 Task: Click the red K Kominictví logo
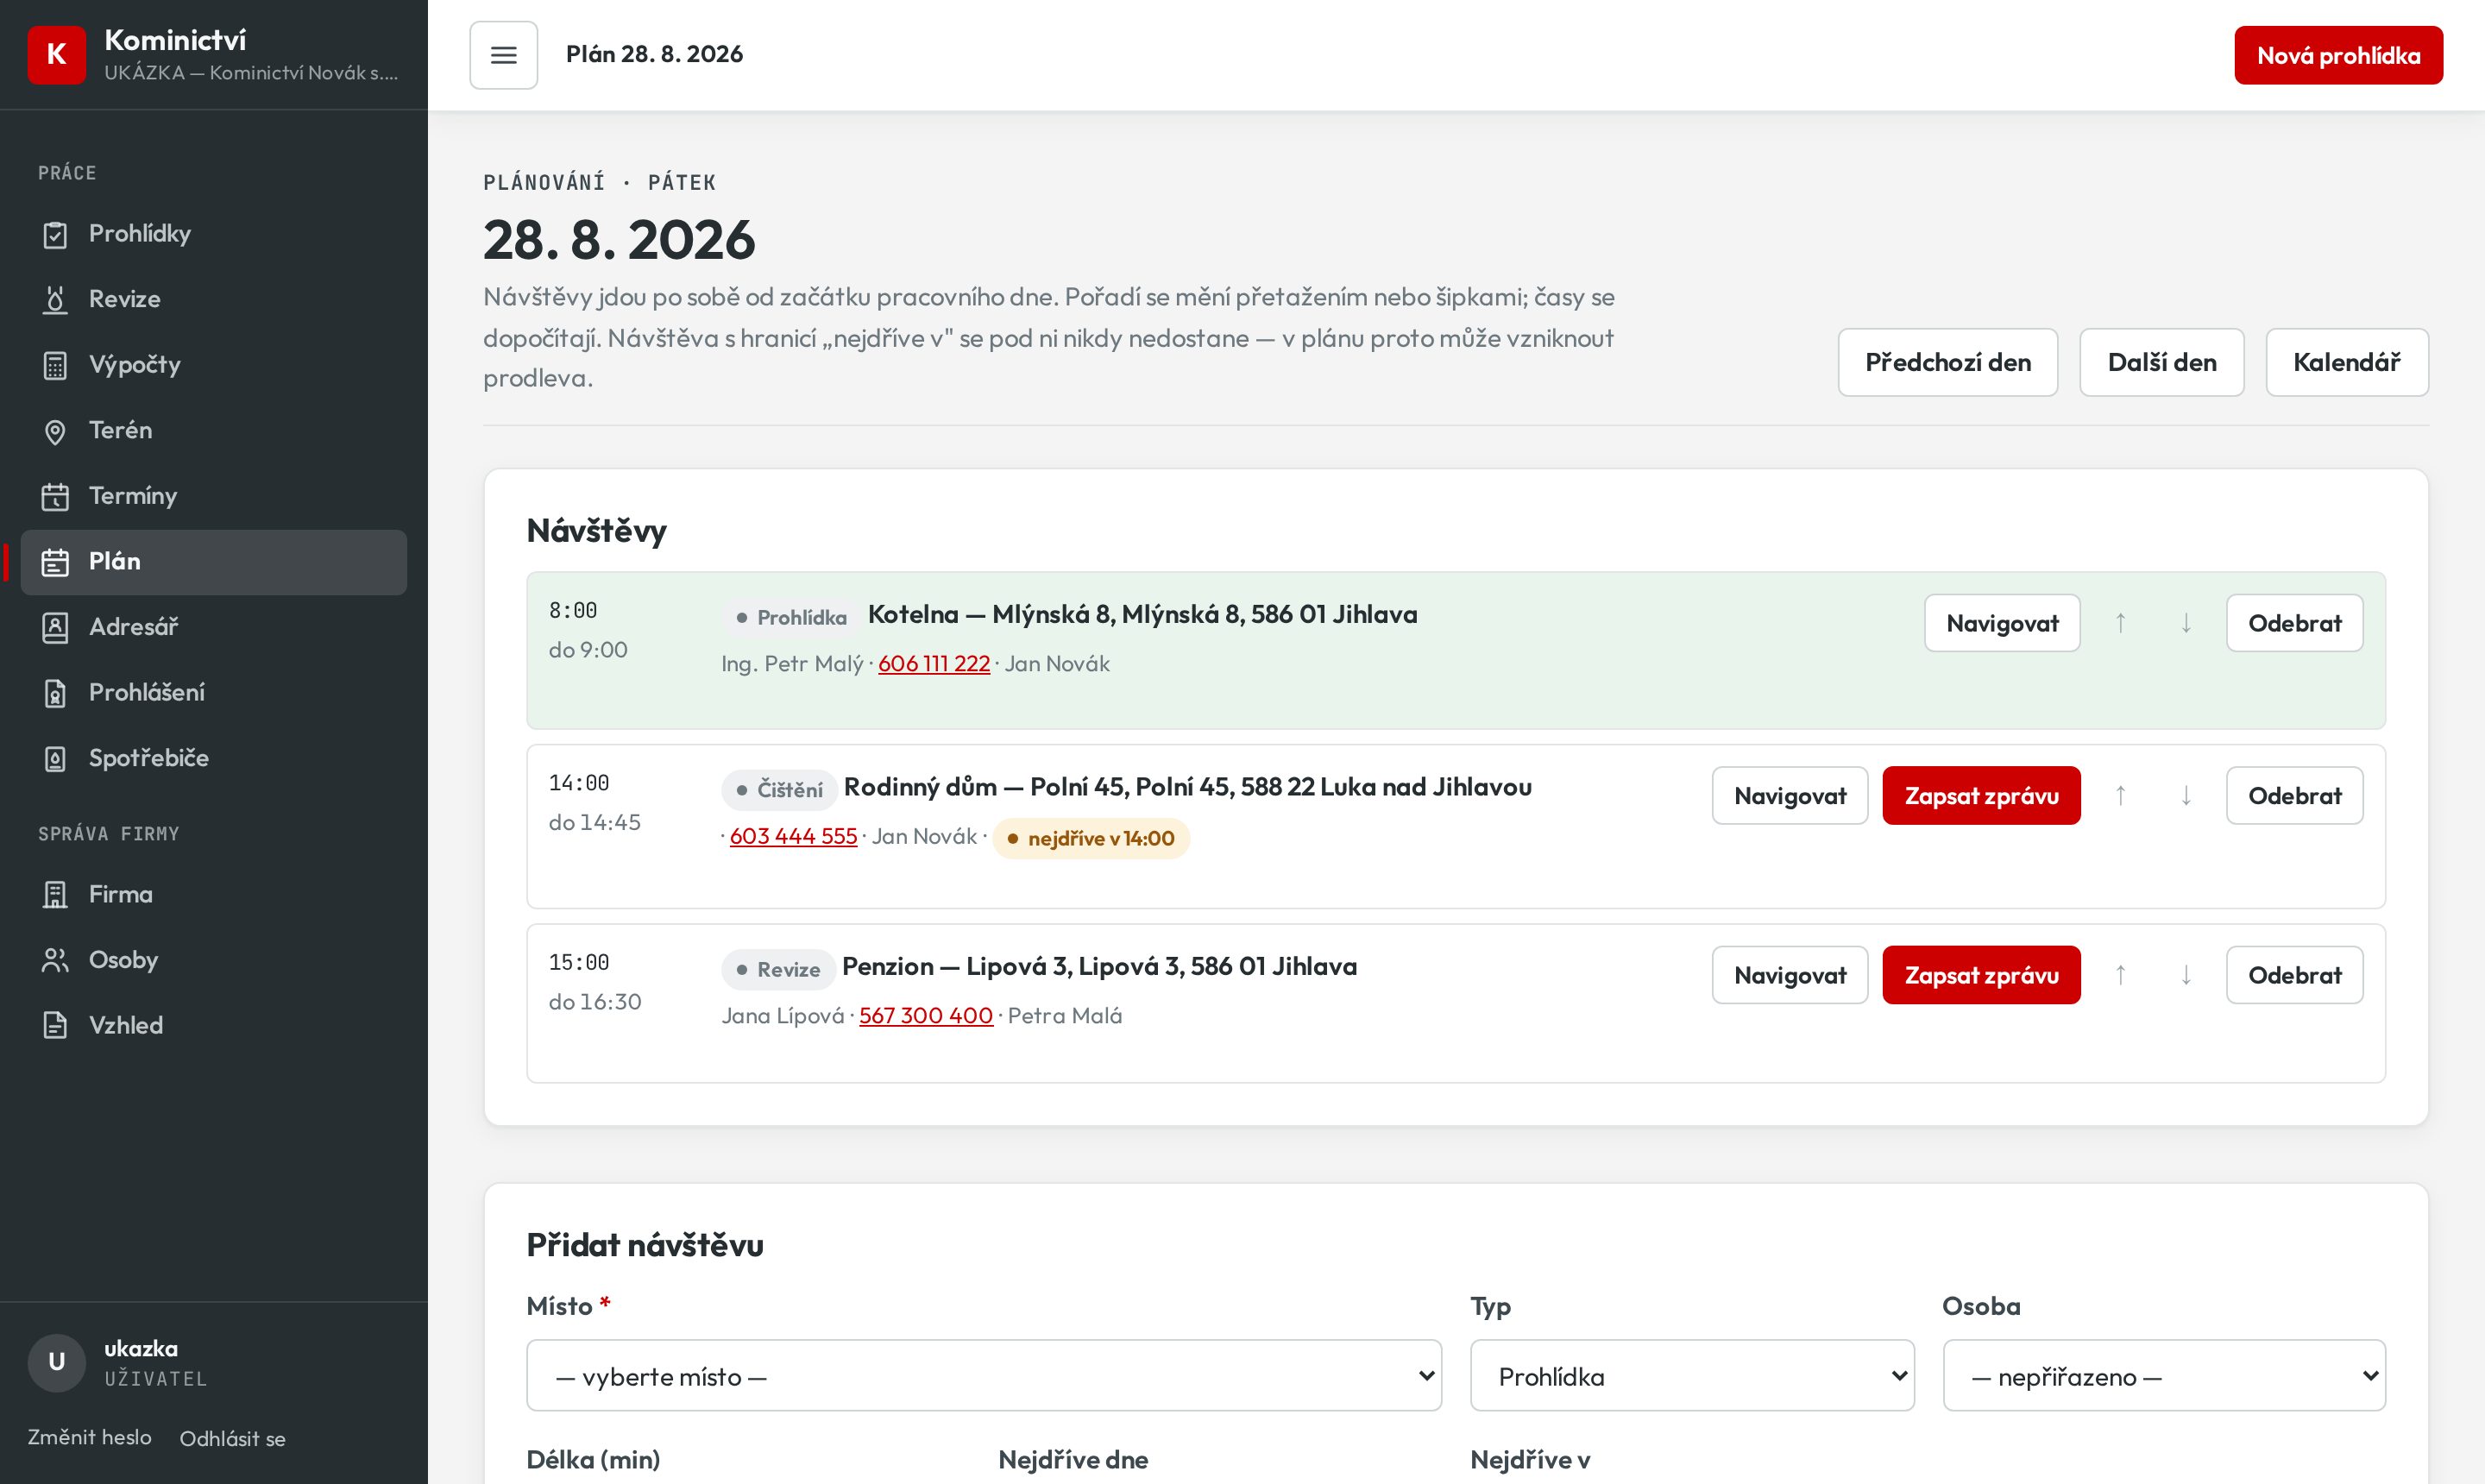(x=57, y=55)
